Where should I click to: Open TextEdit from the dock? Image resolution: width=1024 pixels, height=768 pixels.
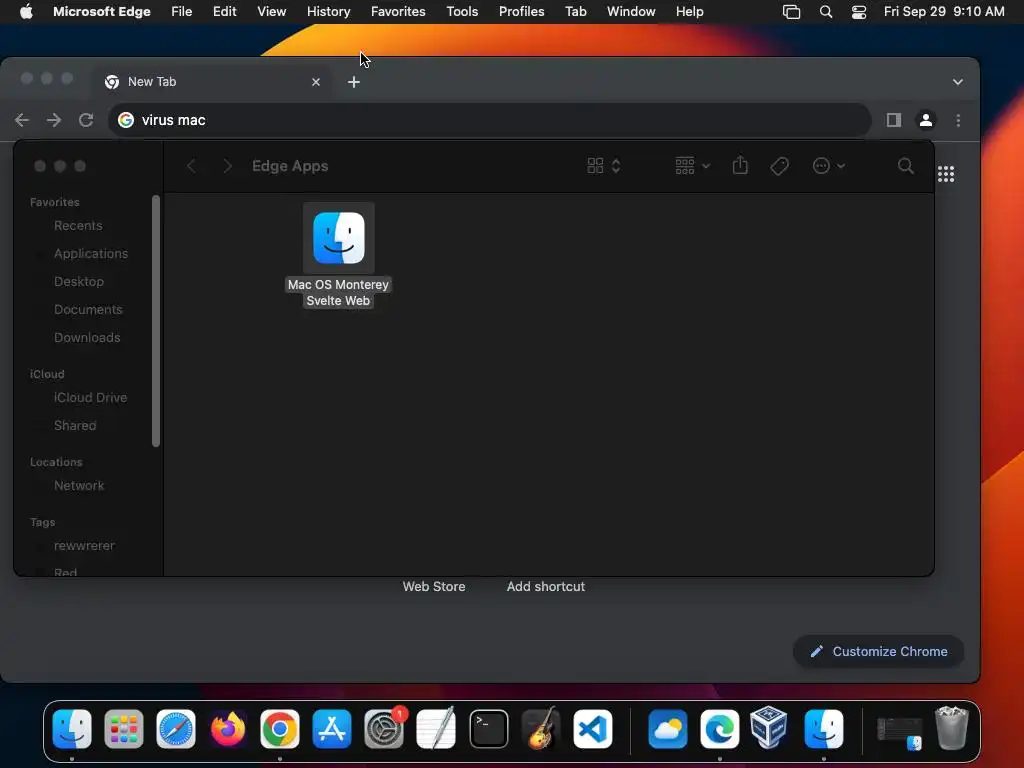pyautogui.click(x=436, y=729)
